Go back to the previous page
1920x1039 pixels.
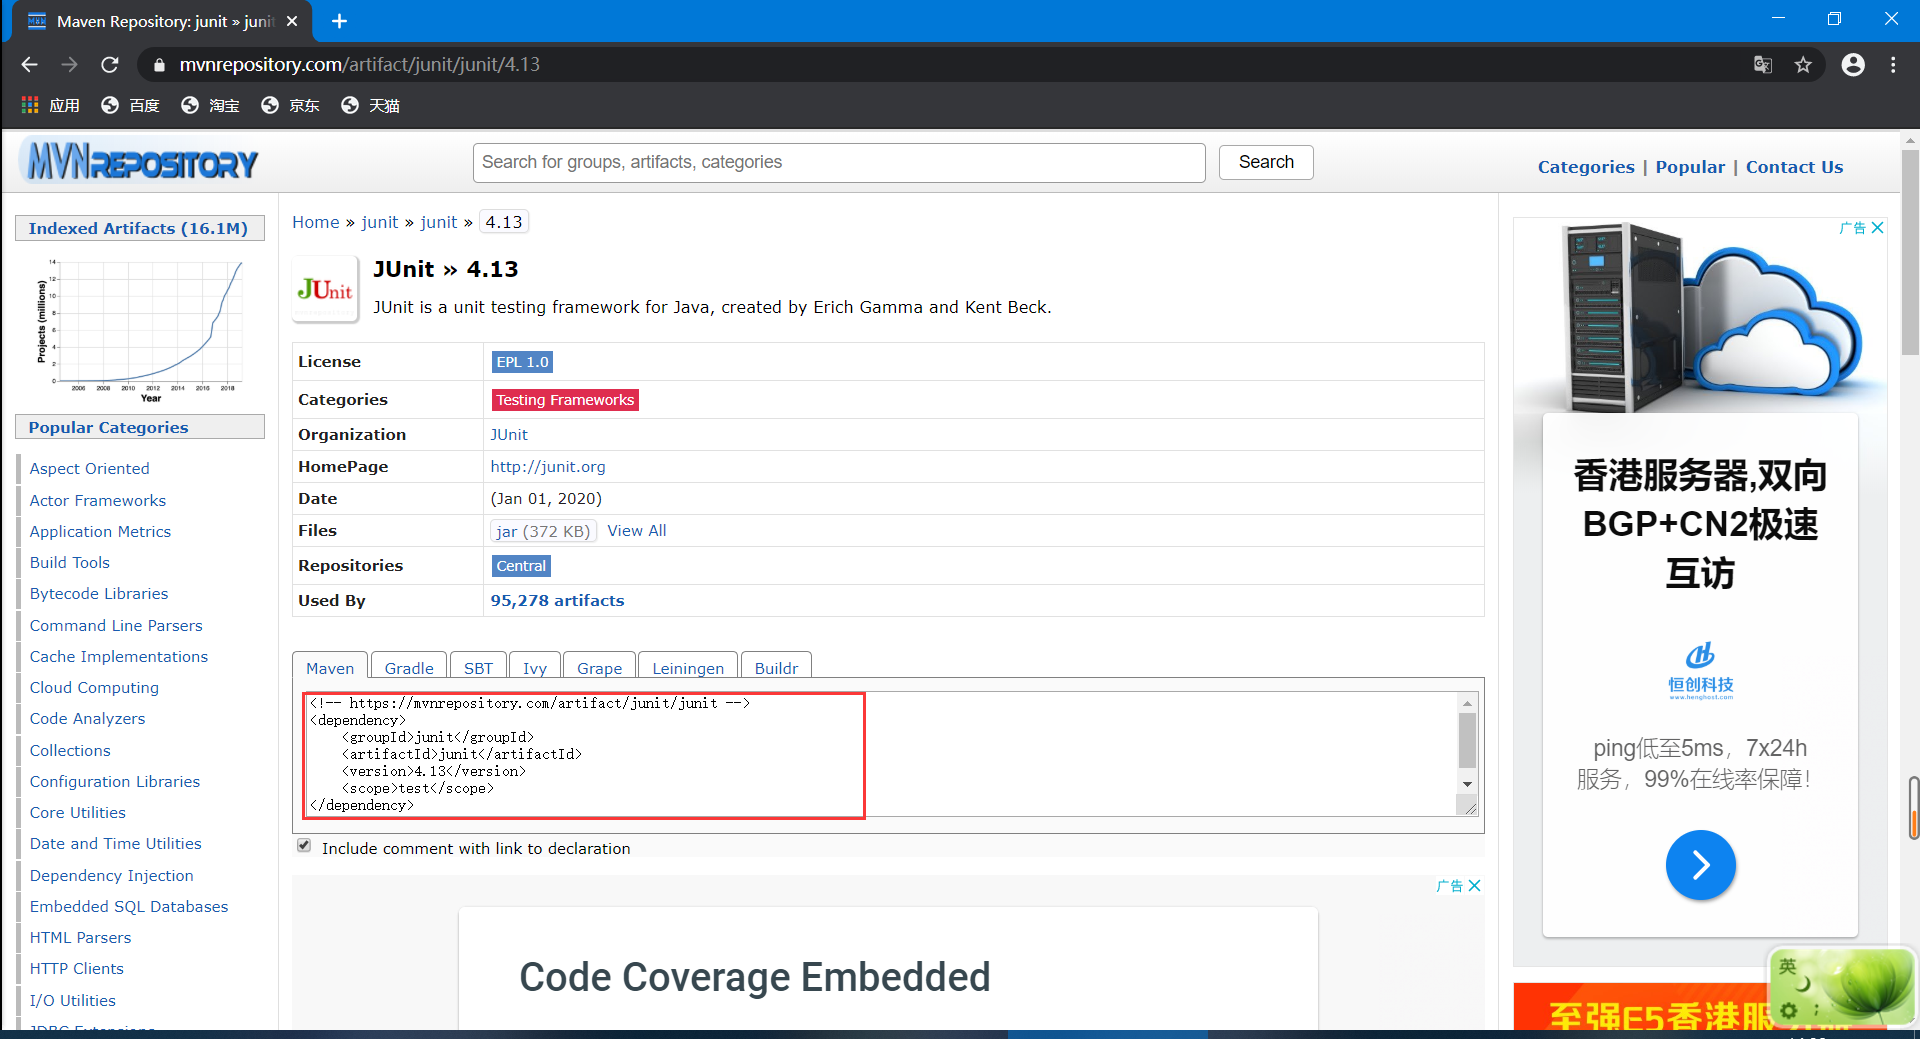click(x=29, y=65)
